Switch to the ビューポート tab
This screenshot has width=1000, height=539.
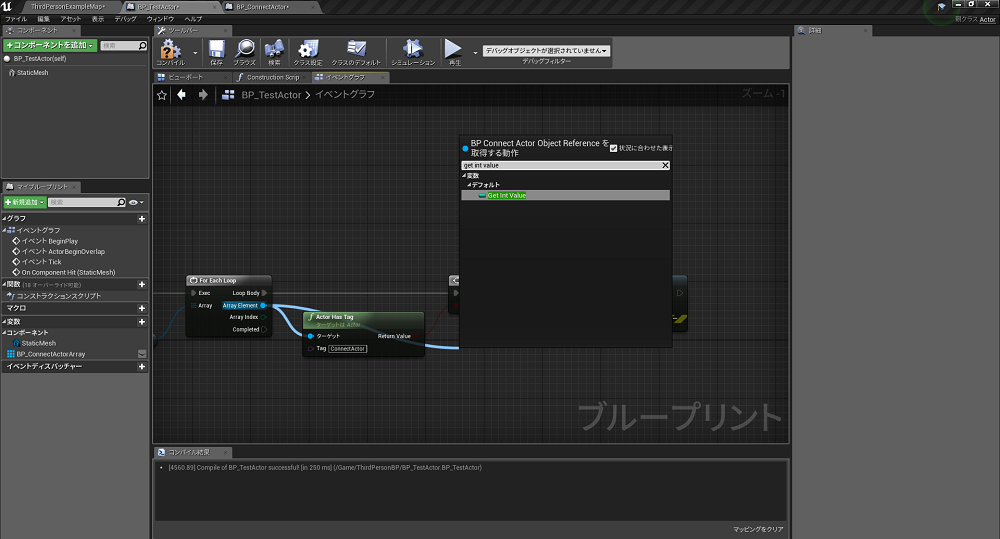pyautogui.click(x=186, y=77)
